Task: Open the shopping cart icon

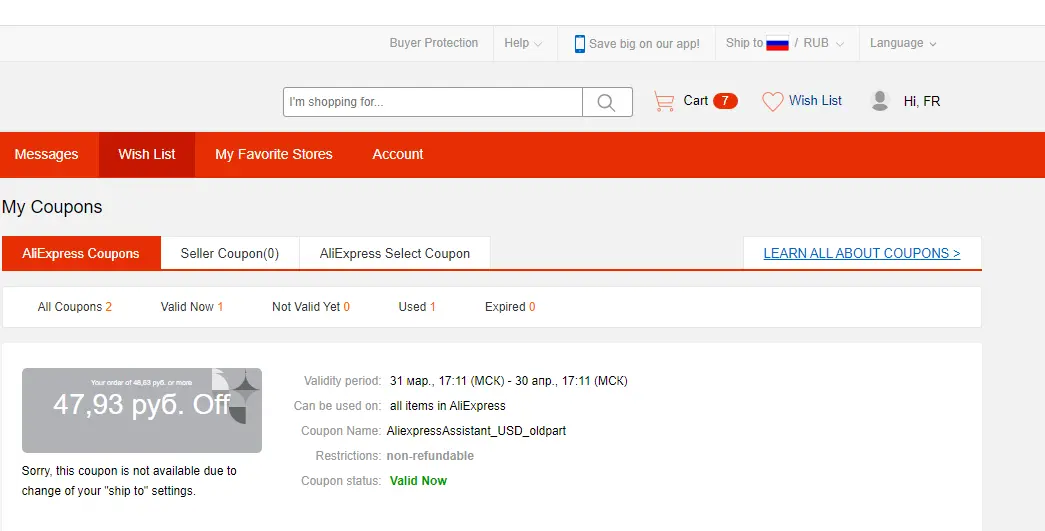Action: pyautogui.click(x=664, y=101)
